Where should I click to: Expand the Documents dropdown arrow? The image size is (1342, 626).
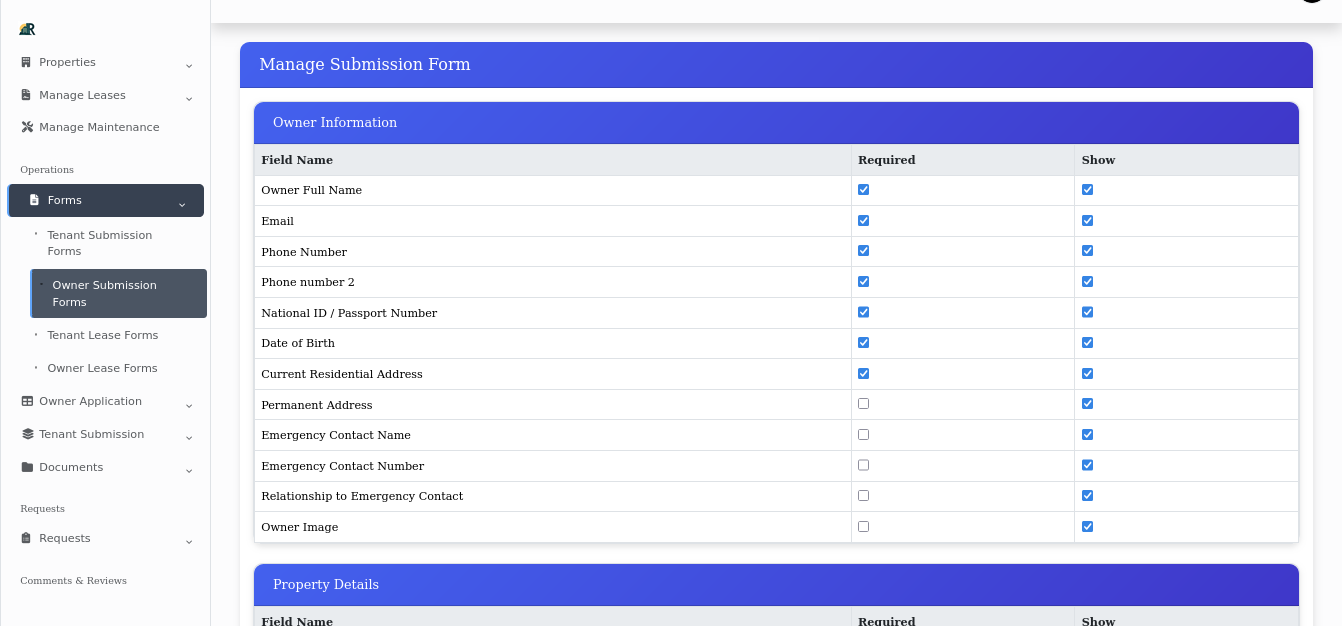tap(189, 471)
